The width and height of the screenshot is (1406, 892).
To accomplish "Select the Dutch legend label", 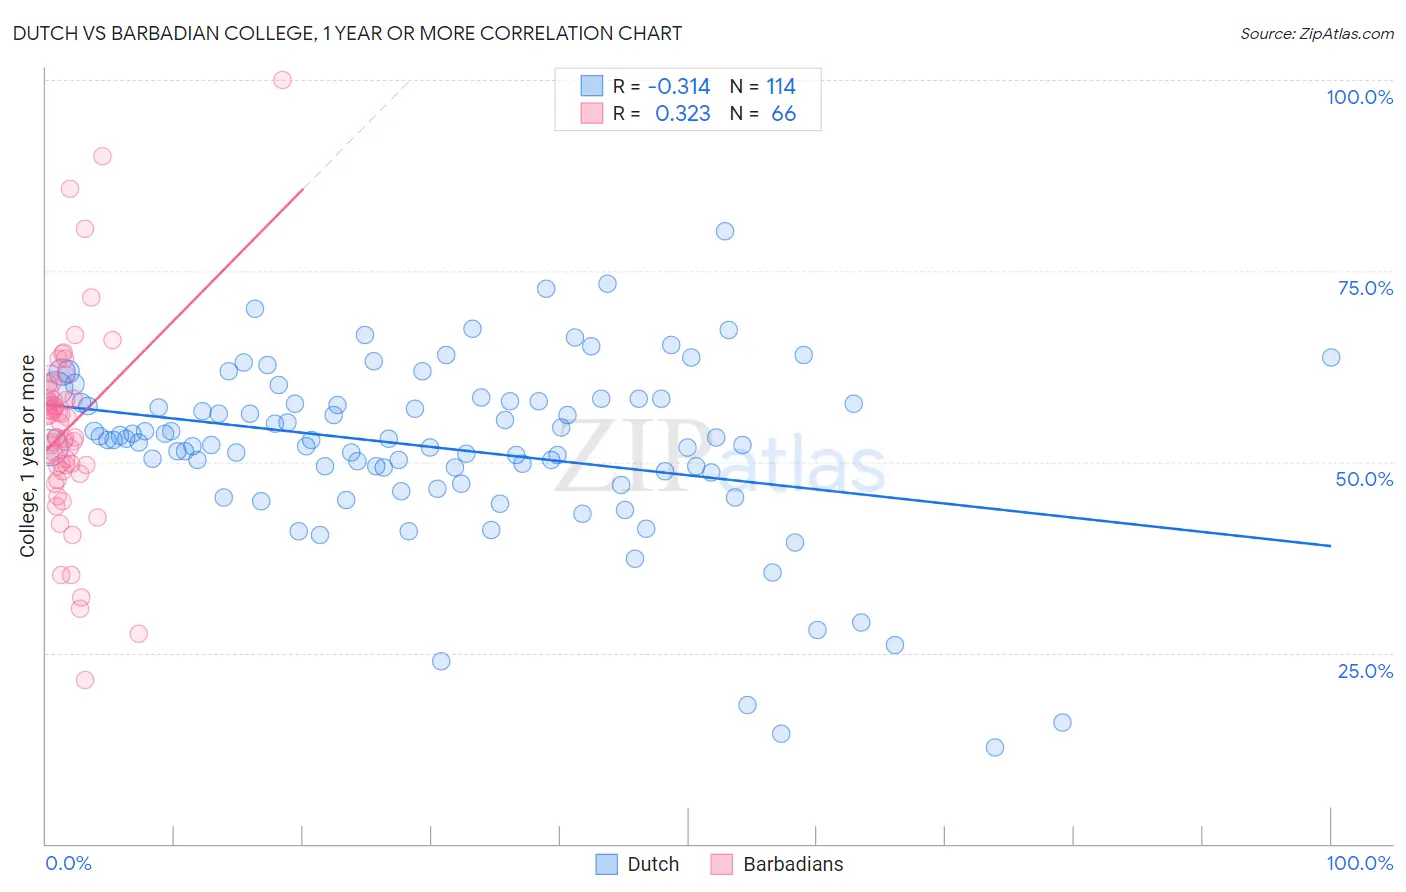I will 653,864.
